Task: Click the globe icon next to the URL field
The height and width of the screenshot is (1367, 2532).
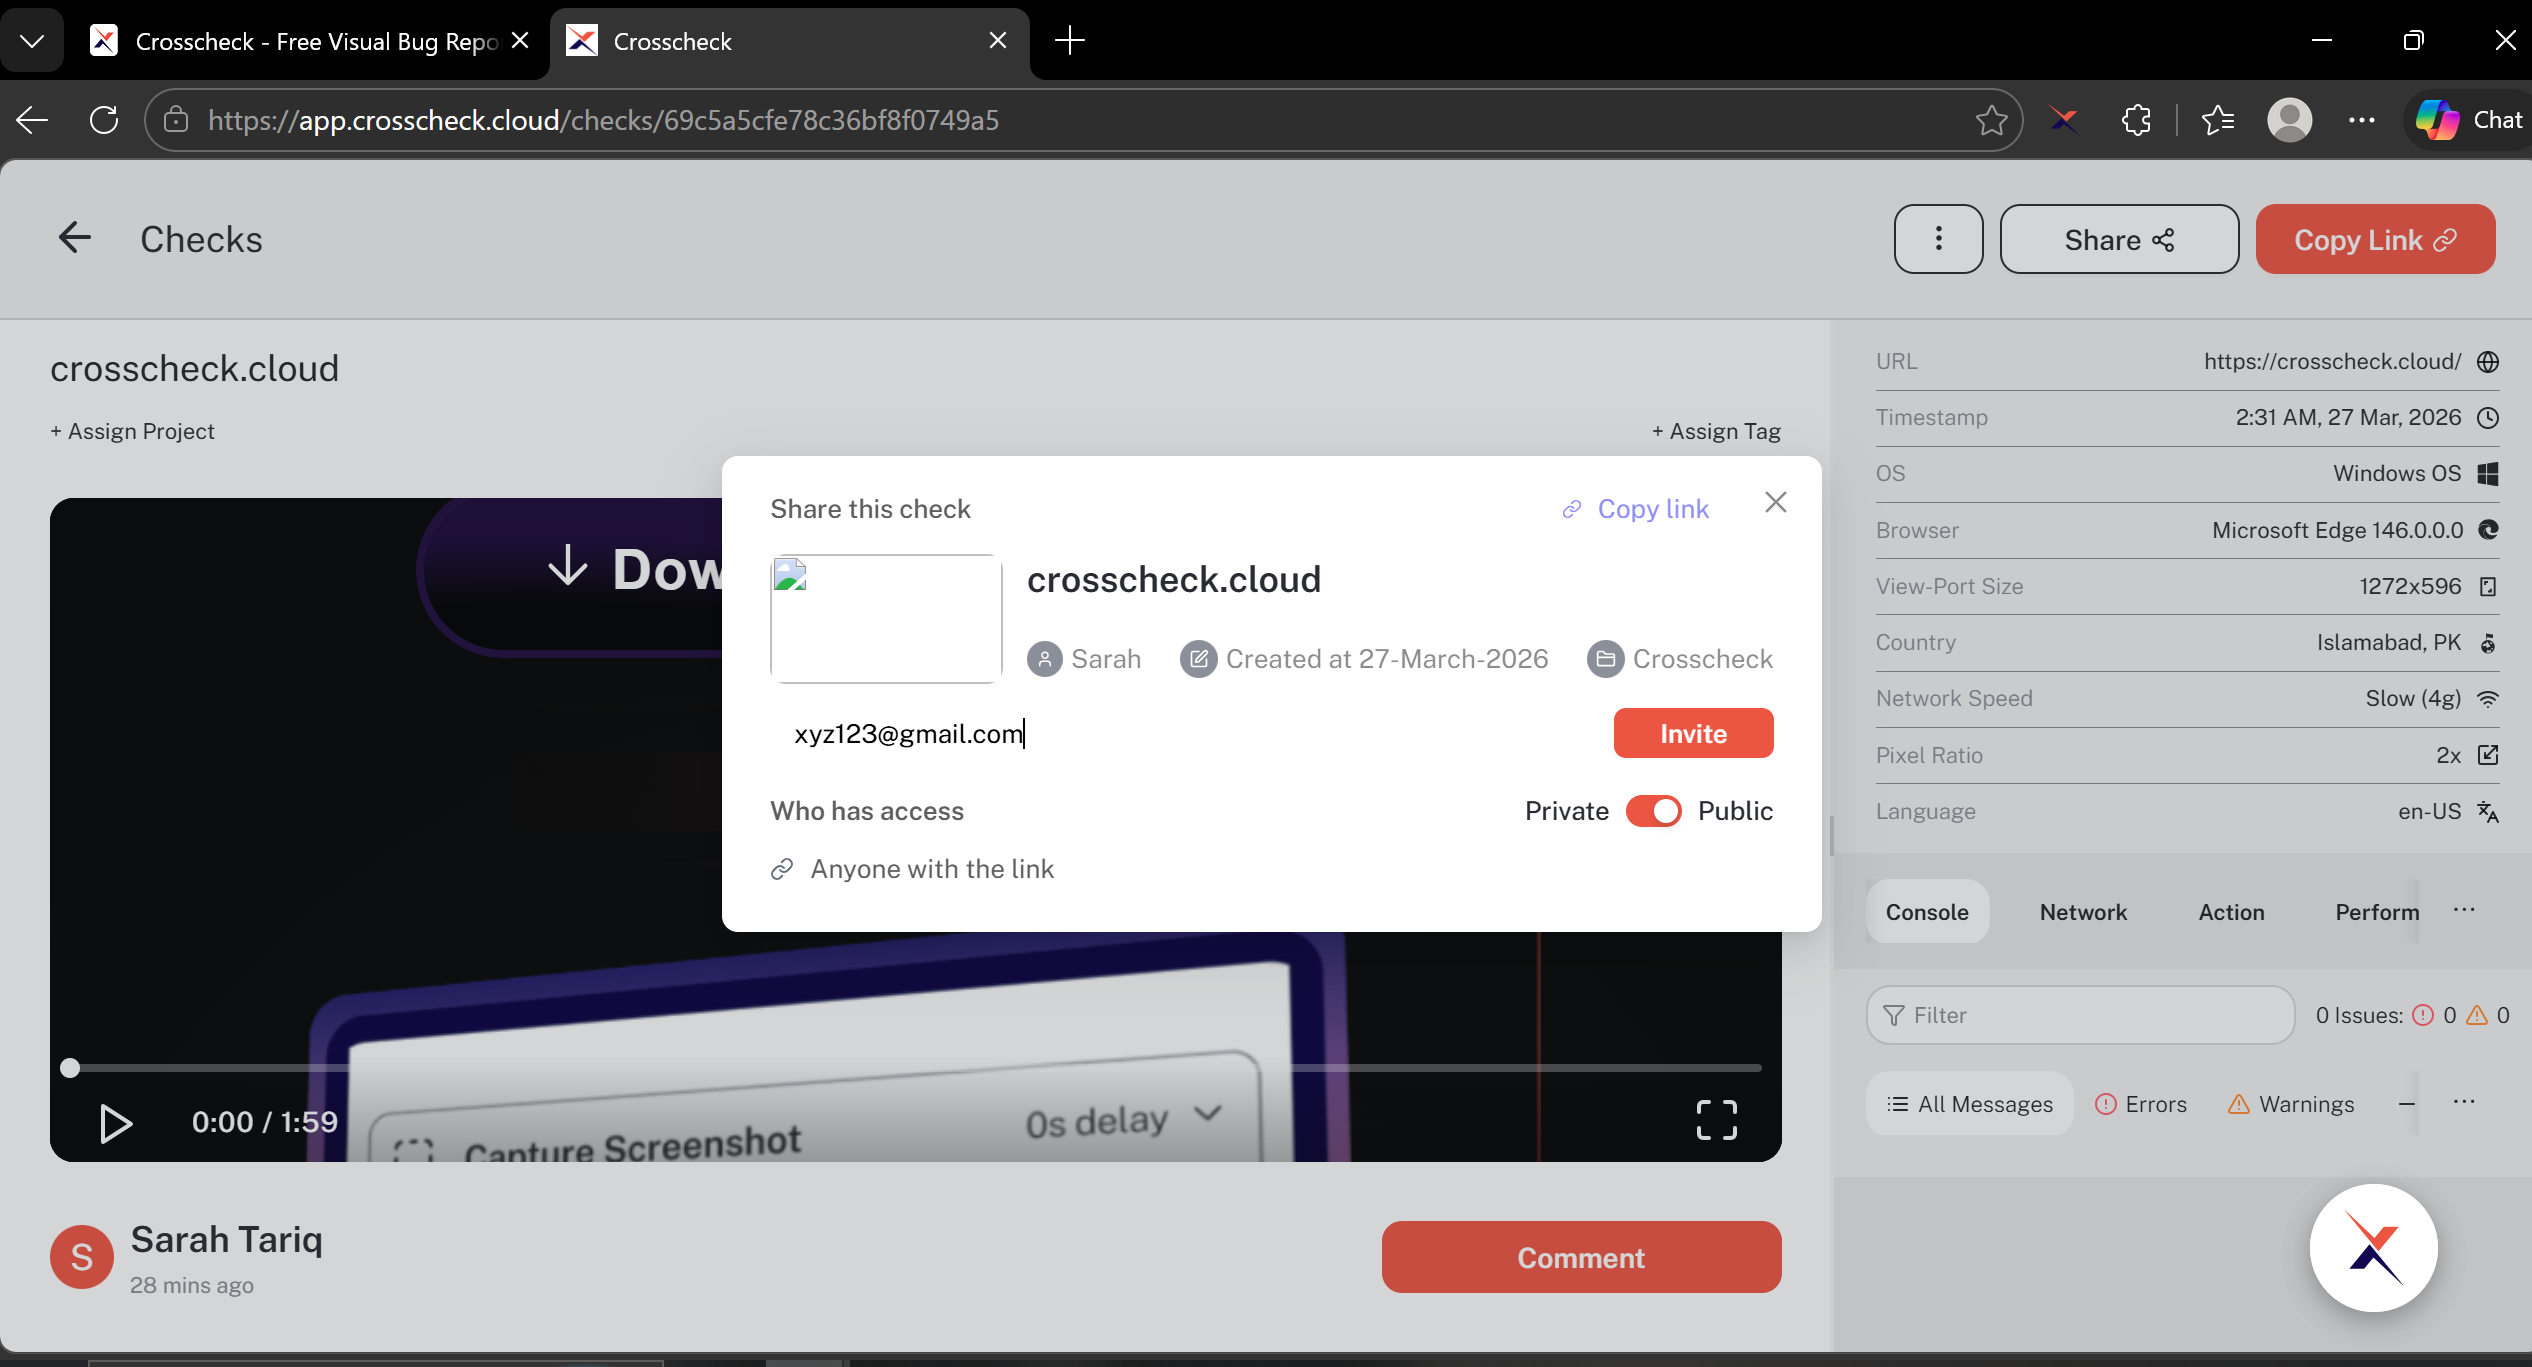Action: (2488, 361)
